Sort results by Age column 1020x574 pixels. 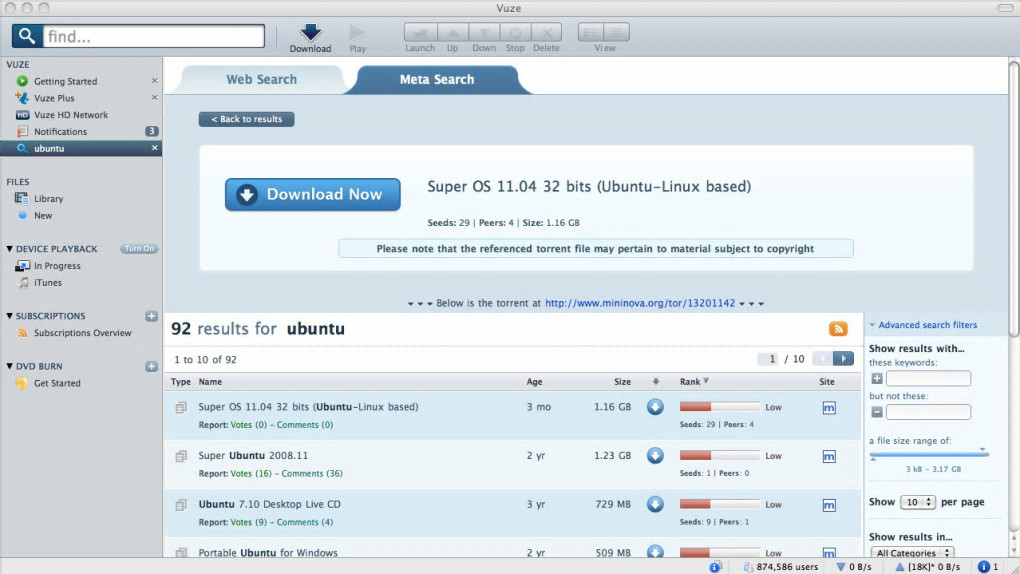pos(534,382)
